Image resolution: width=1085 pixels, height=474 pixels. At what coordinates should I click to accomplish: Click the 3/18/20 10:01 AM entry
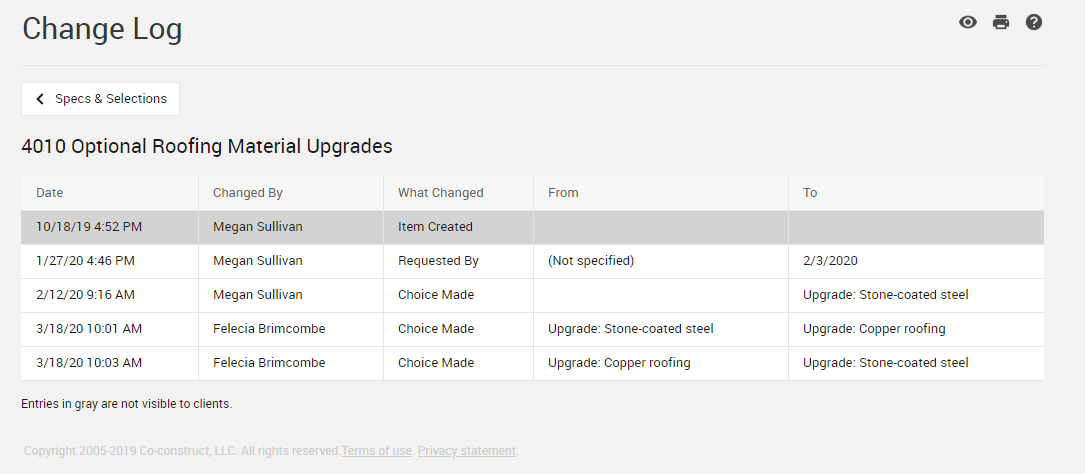[89, 329]
